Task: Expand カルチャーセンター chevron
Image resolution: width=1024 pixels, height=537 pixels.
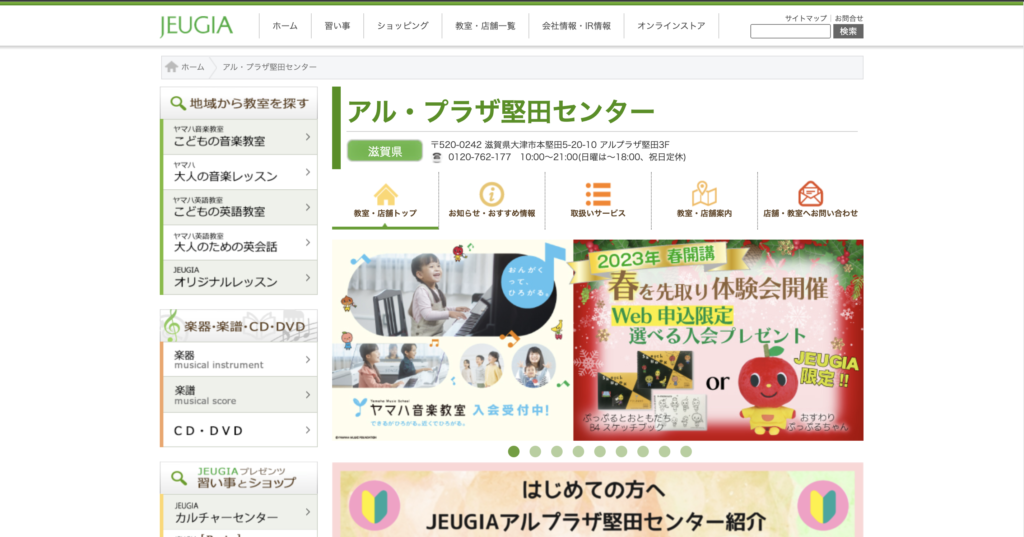Action: [x=308, y=512]
